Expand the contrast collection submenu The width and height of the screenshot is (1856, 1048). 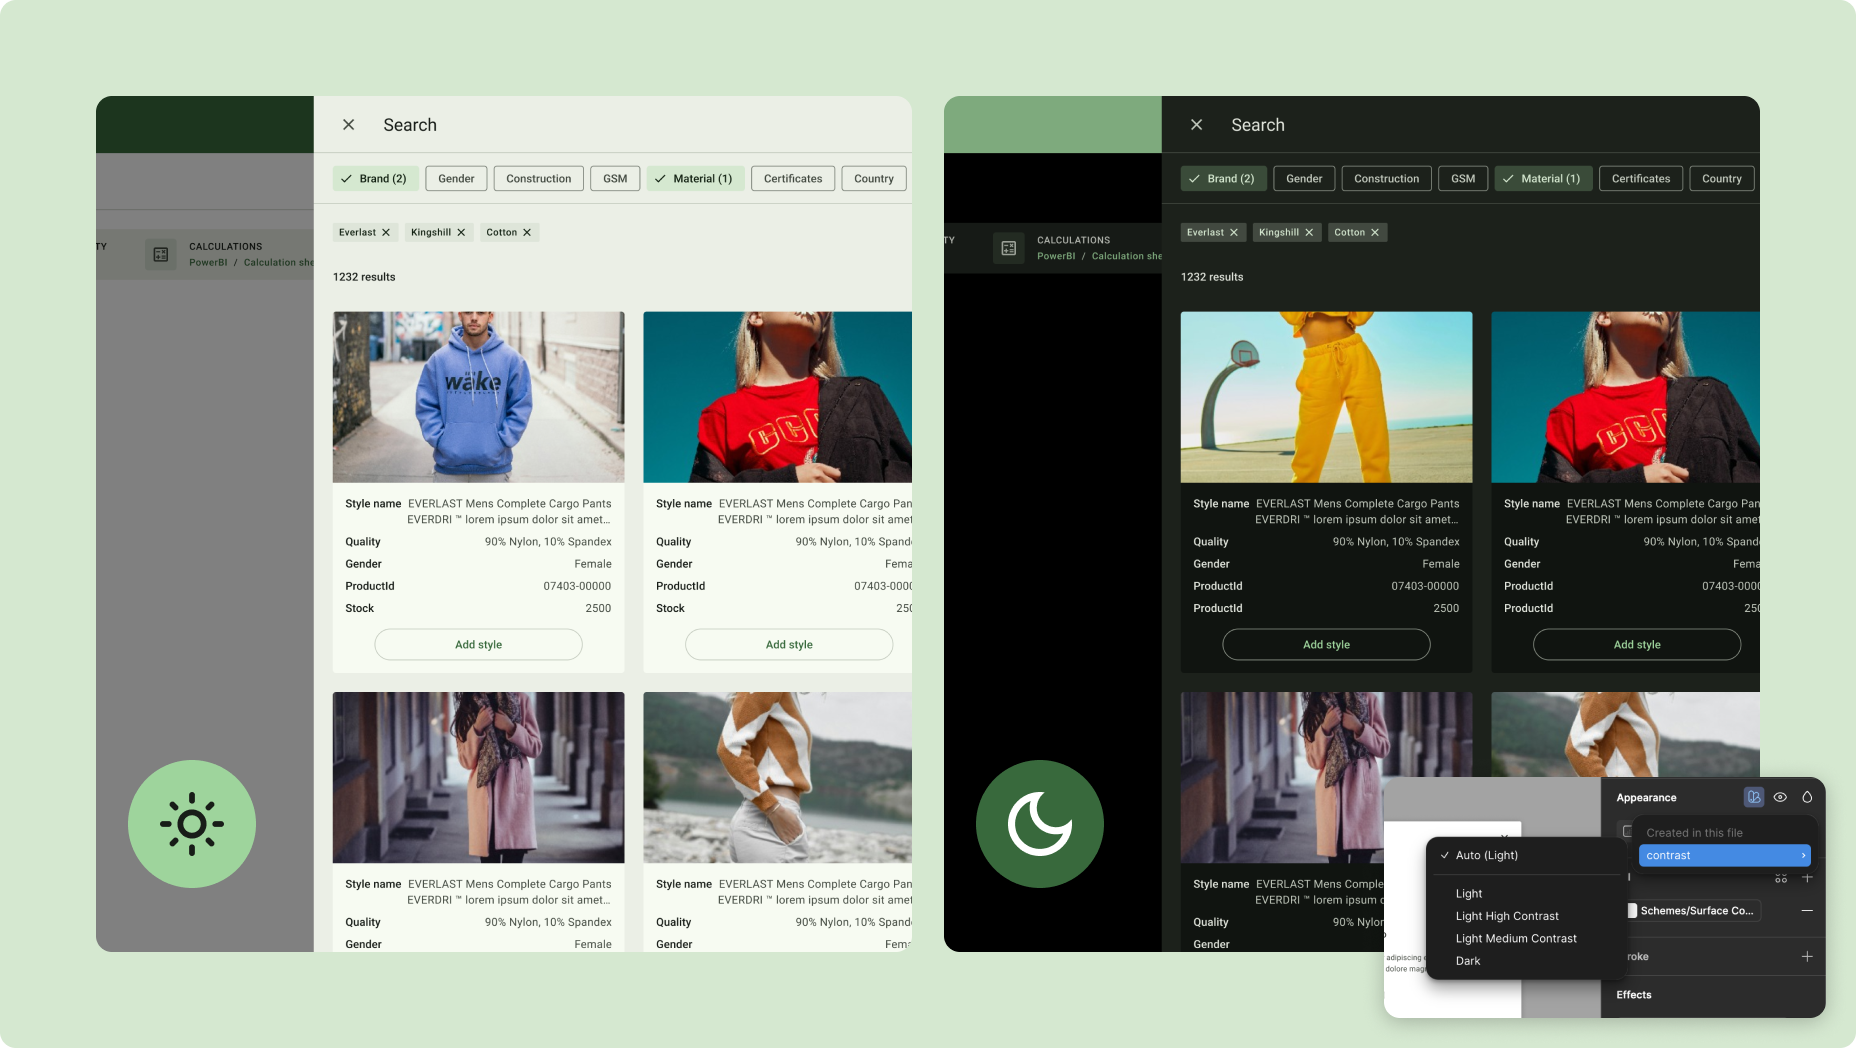tap(1725, 855)
